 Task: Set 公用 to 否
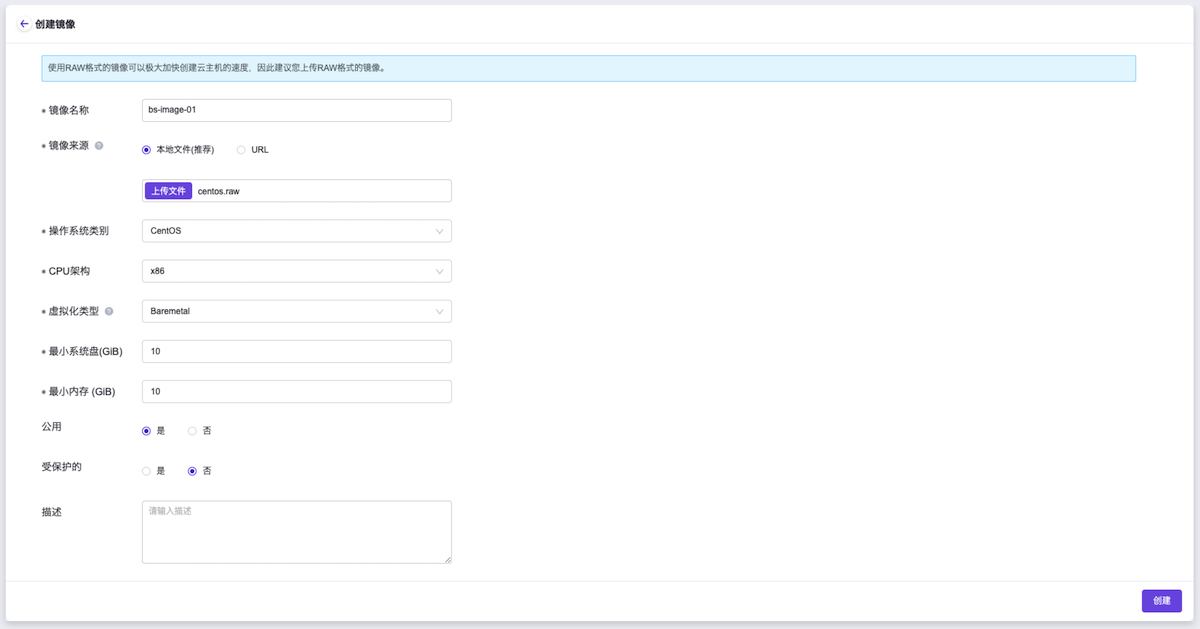click(192, 431)
